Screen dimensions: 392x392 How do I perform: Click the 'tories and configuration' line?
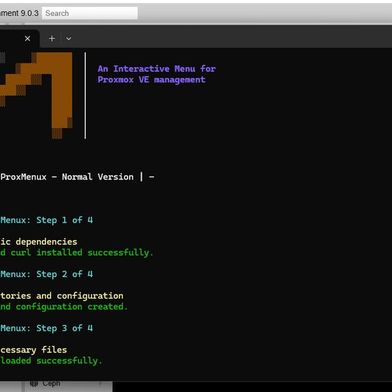(x=62, y=296)
